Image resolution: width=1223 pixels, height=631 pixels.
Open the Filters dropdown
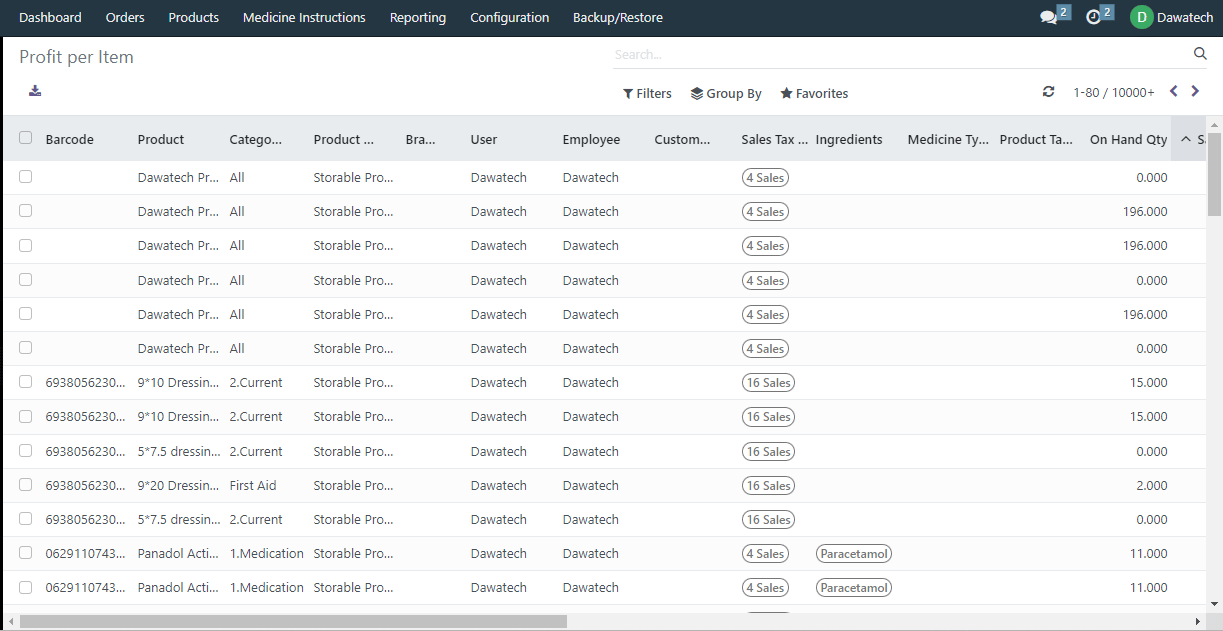coord(647,93)
